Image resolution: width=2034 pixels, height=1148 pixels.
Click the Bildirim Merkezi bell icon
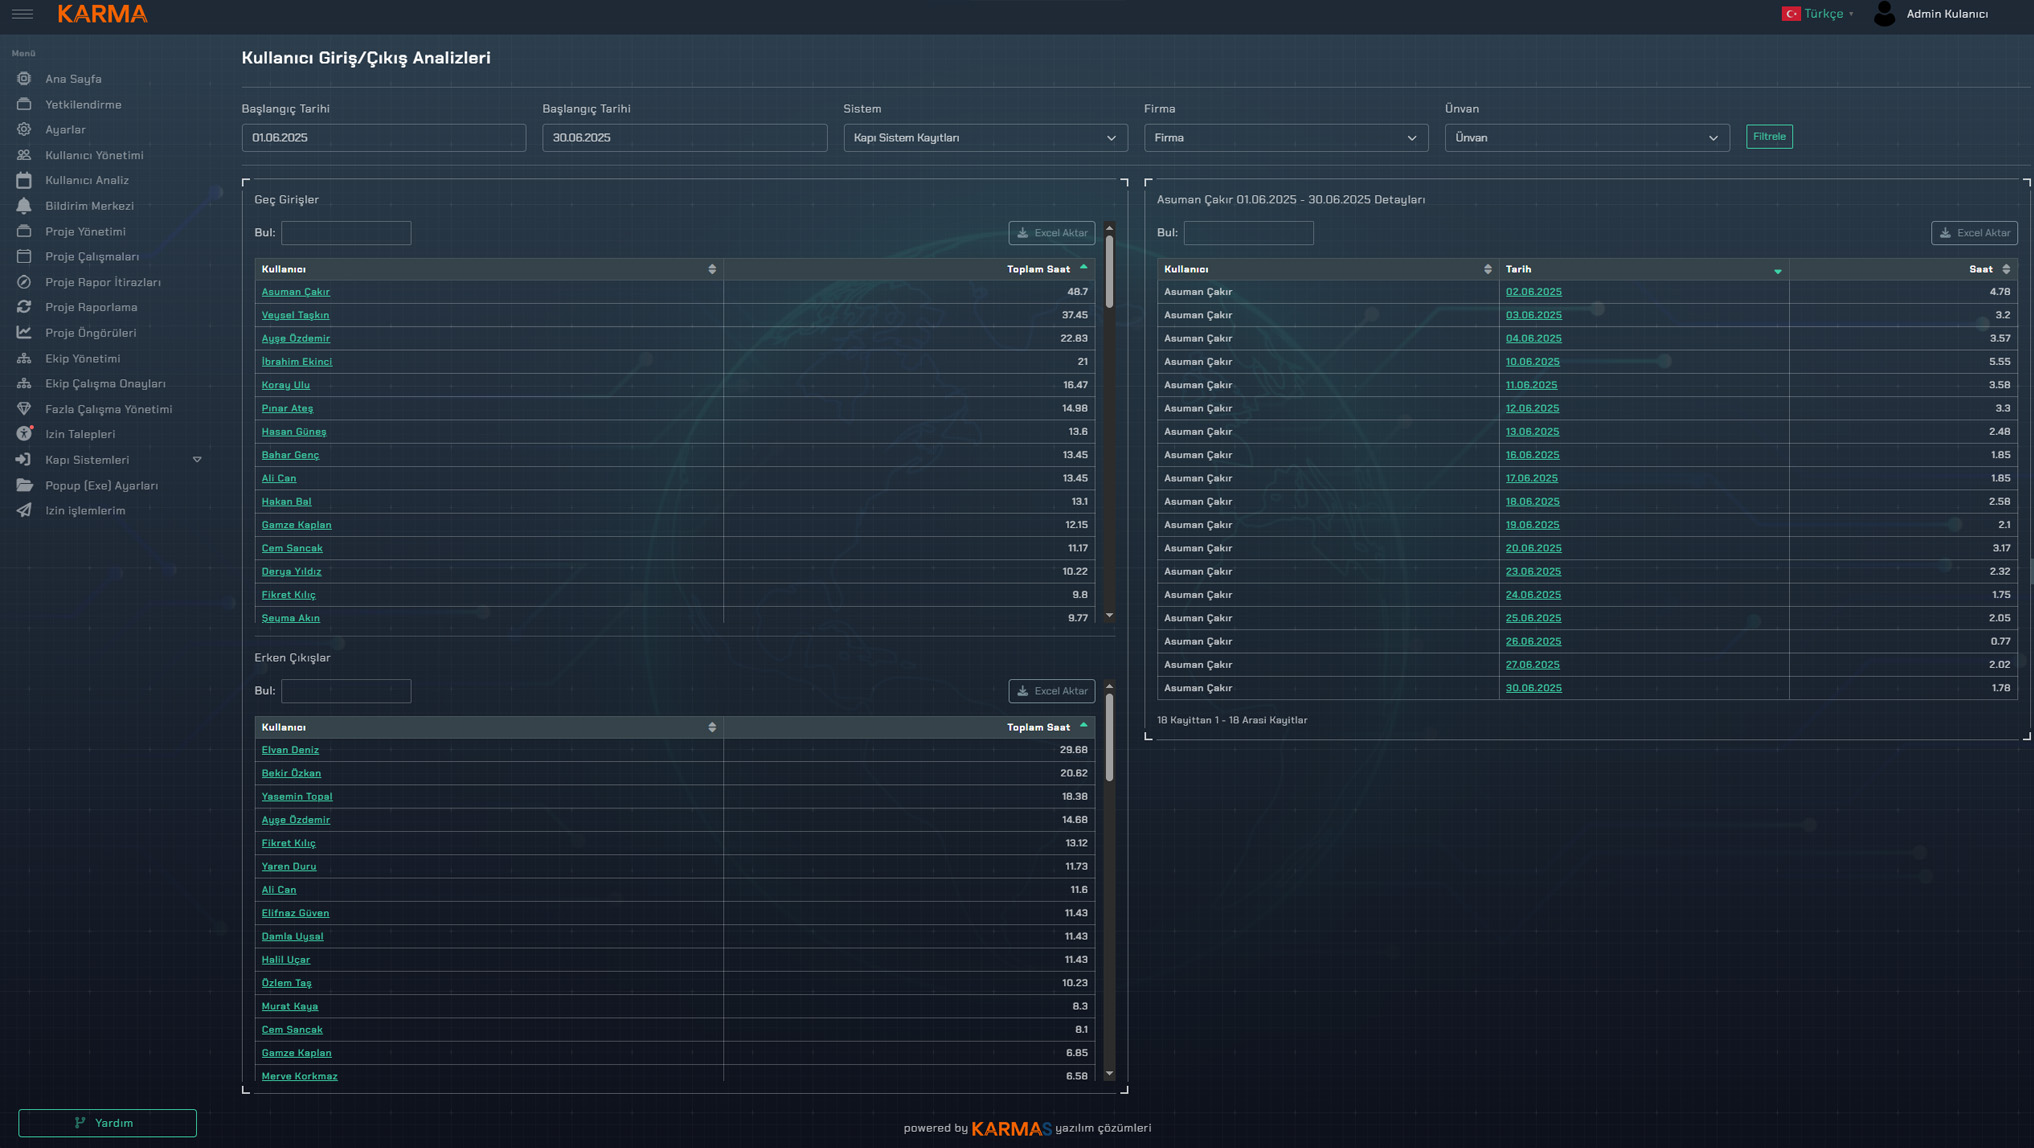(x=24, y=206)
